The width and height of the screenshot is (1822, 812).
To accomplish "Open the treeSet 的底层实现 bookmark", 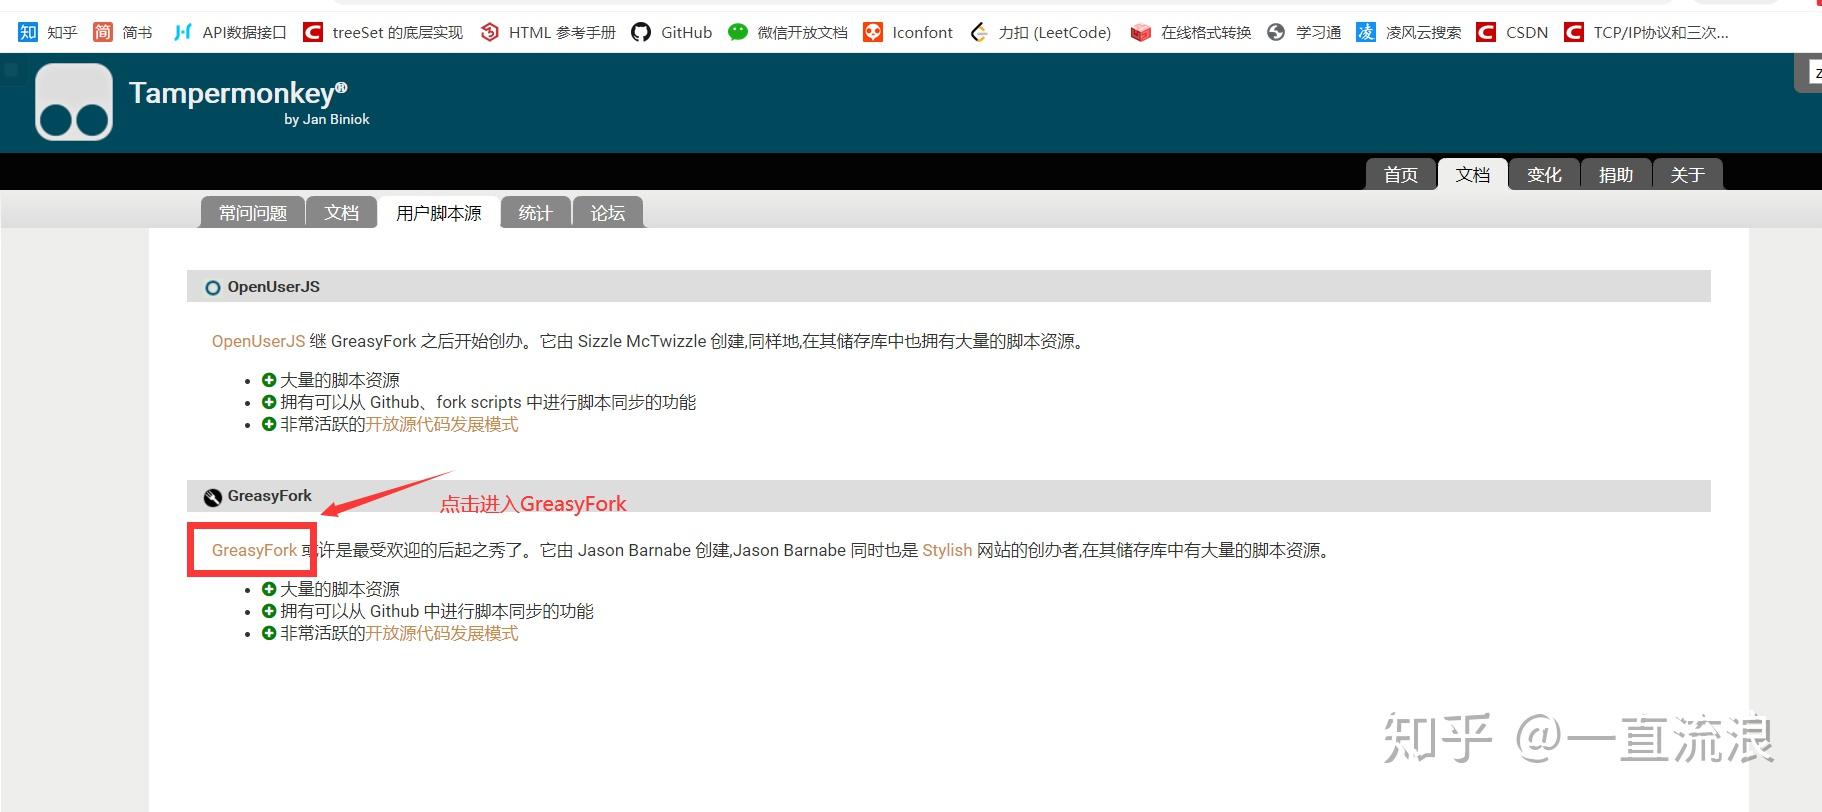I will coord(383,32).
